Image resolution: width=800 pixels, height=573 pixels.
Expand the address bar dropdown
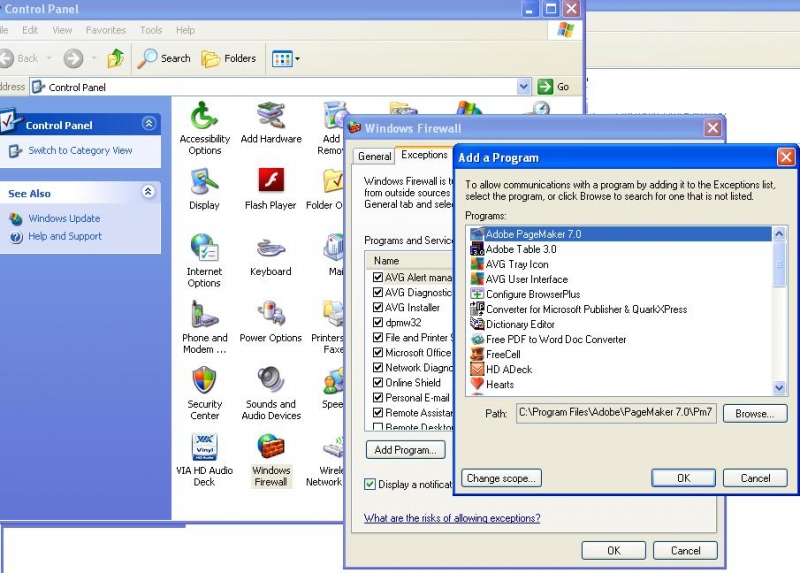pyautogui.click(x=524, y=87)
